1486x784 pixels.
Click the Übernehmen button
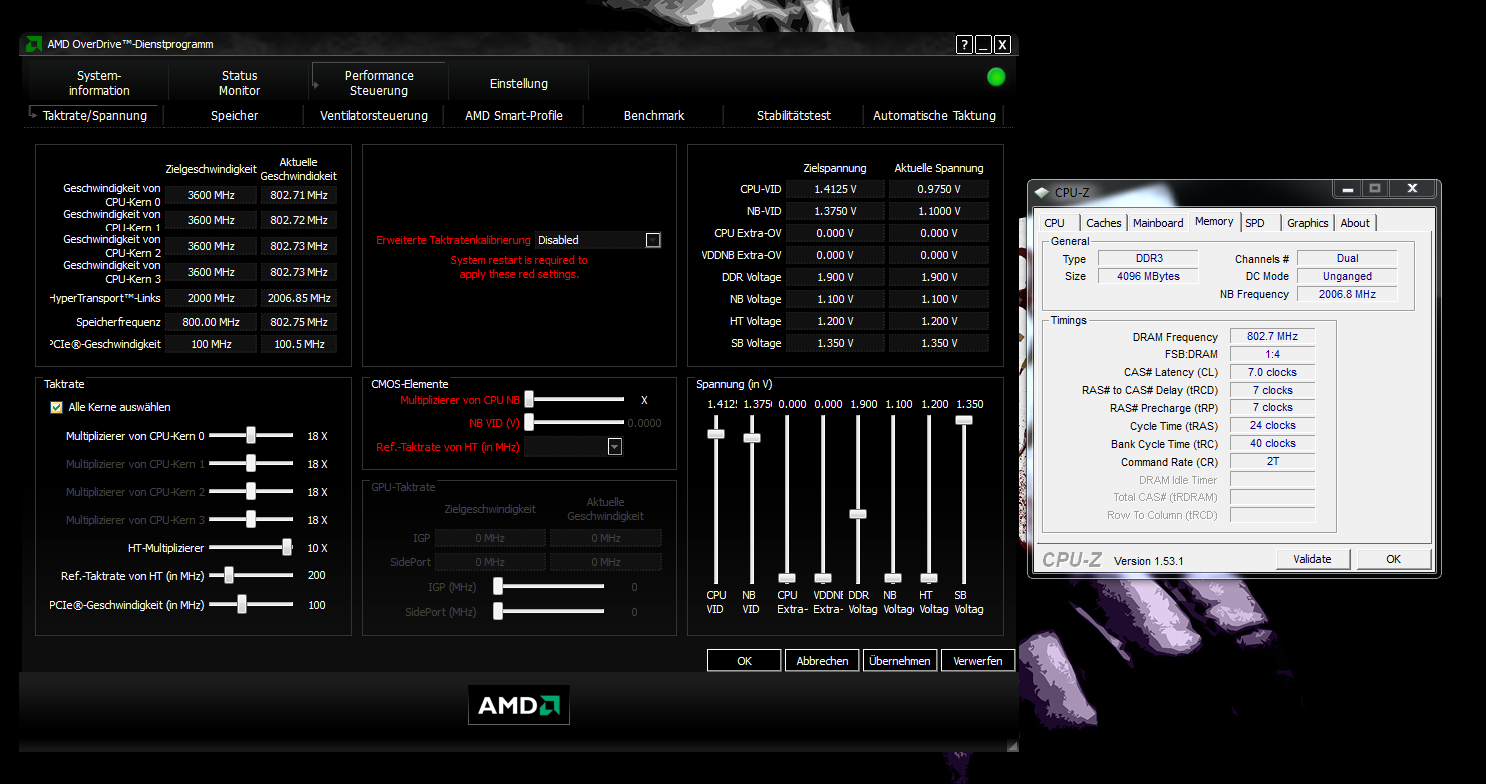[x=900, y=660]
